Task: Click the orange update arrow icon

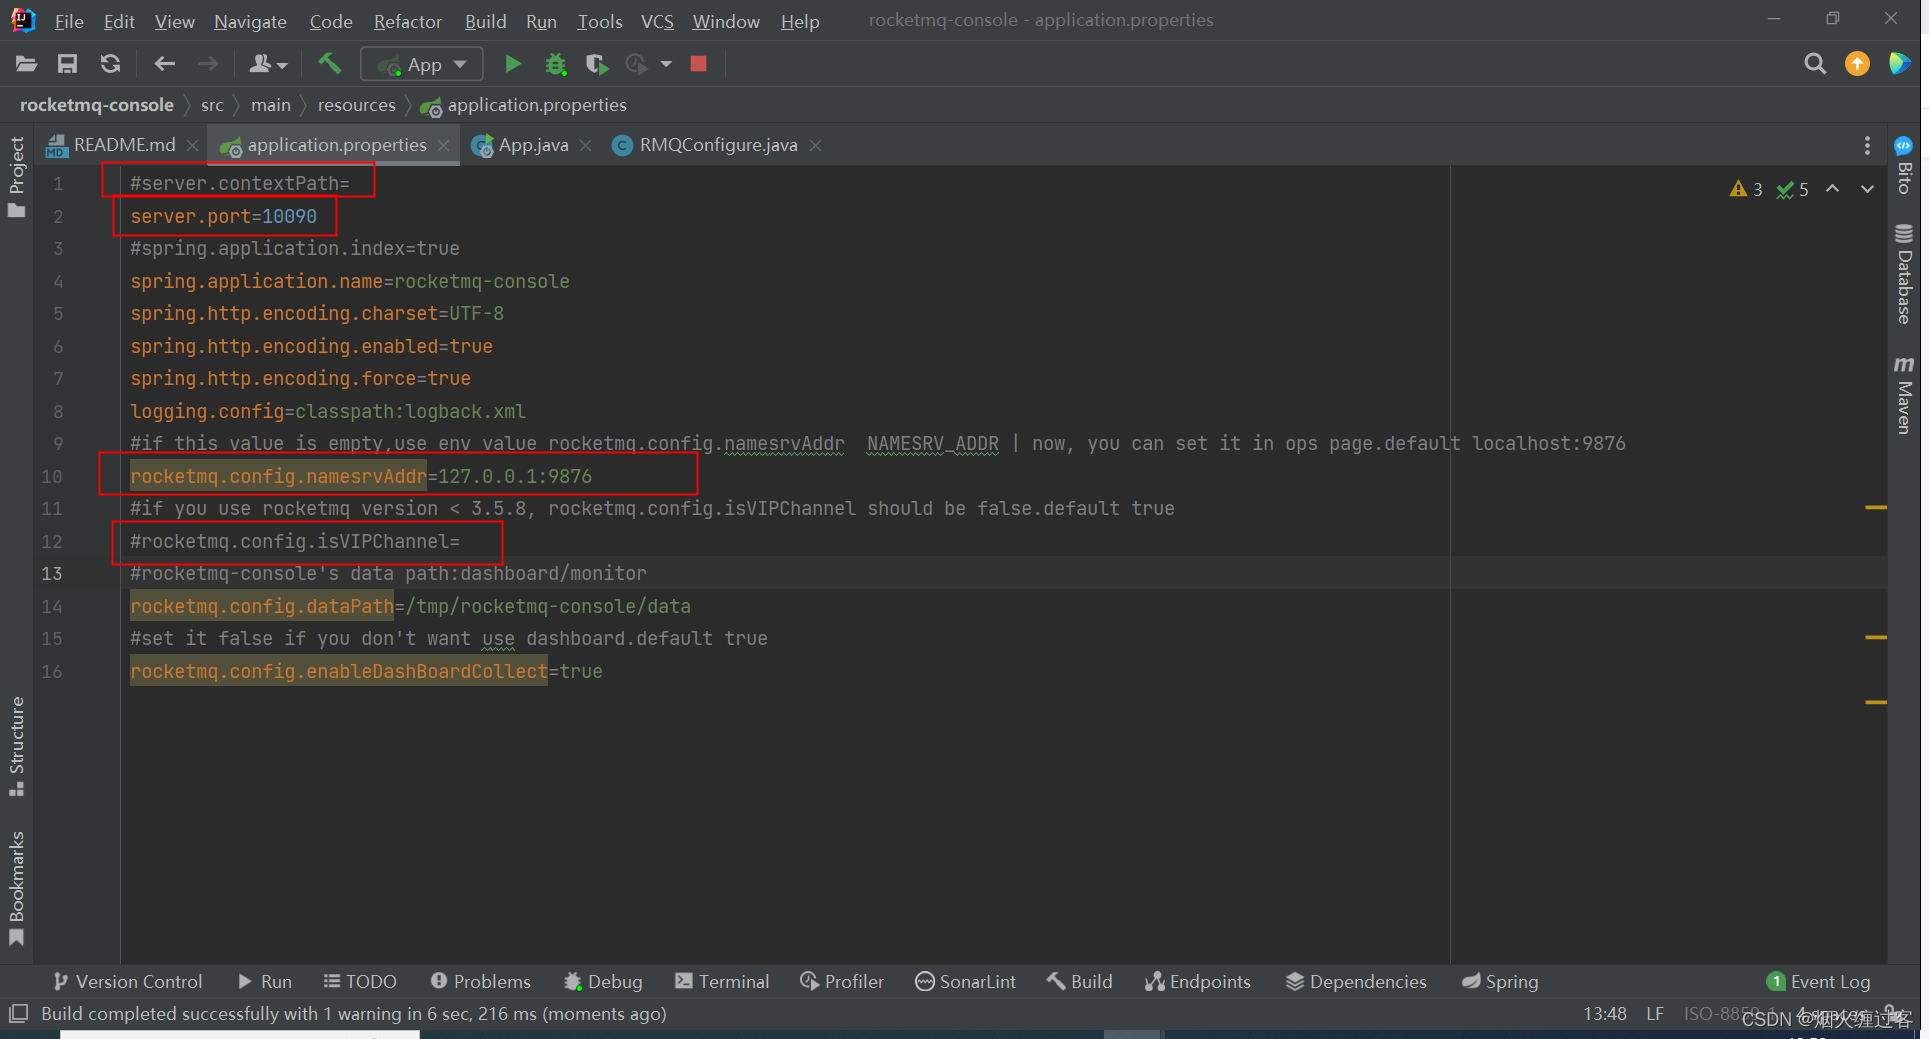Action: coord(1857,64)
